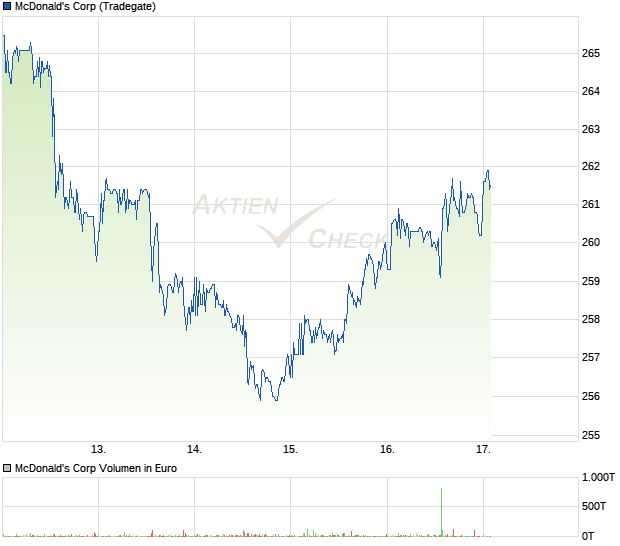
Task: Click the gray Volumen legend square
Action: tap(7, 468)
